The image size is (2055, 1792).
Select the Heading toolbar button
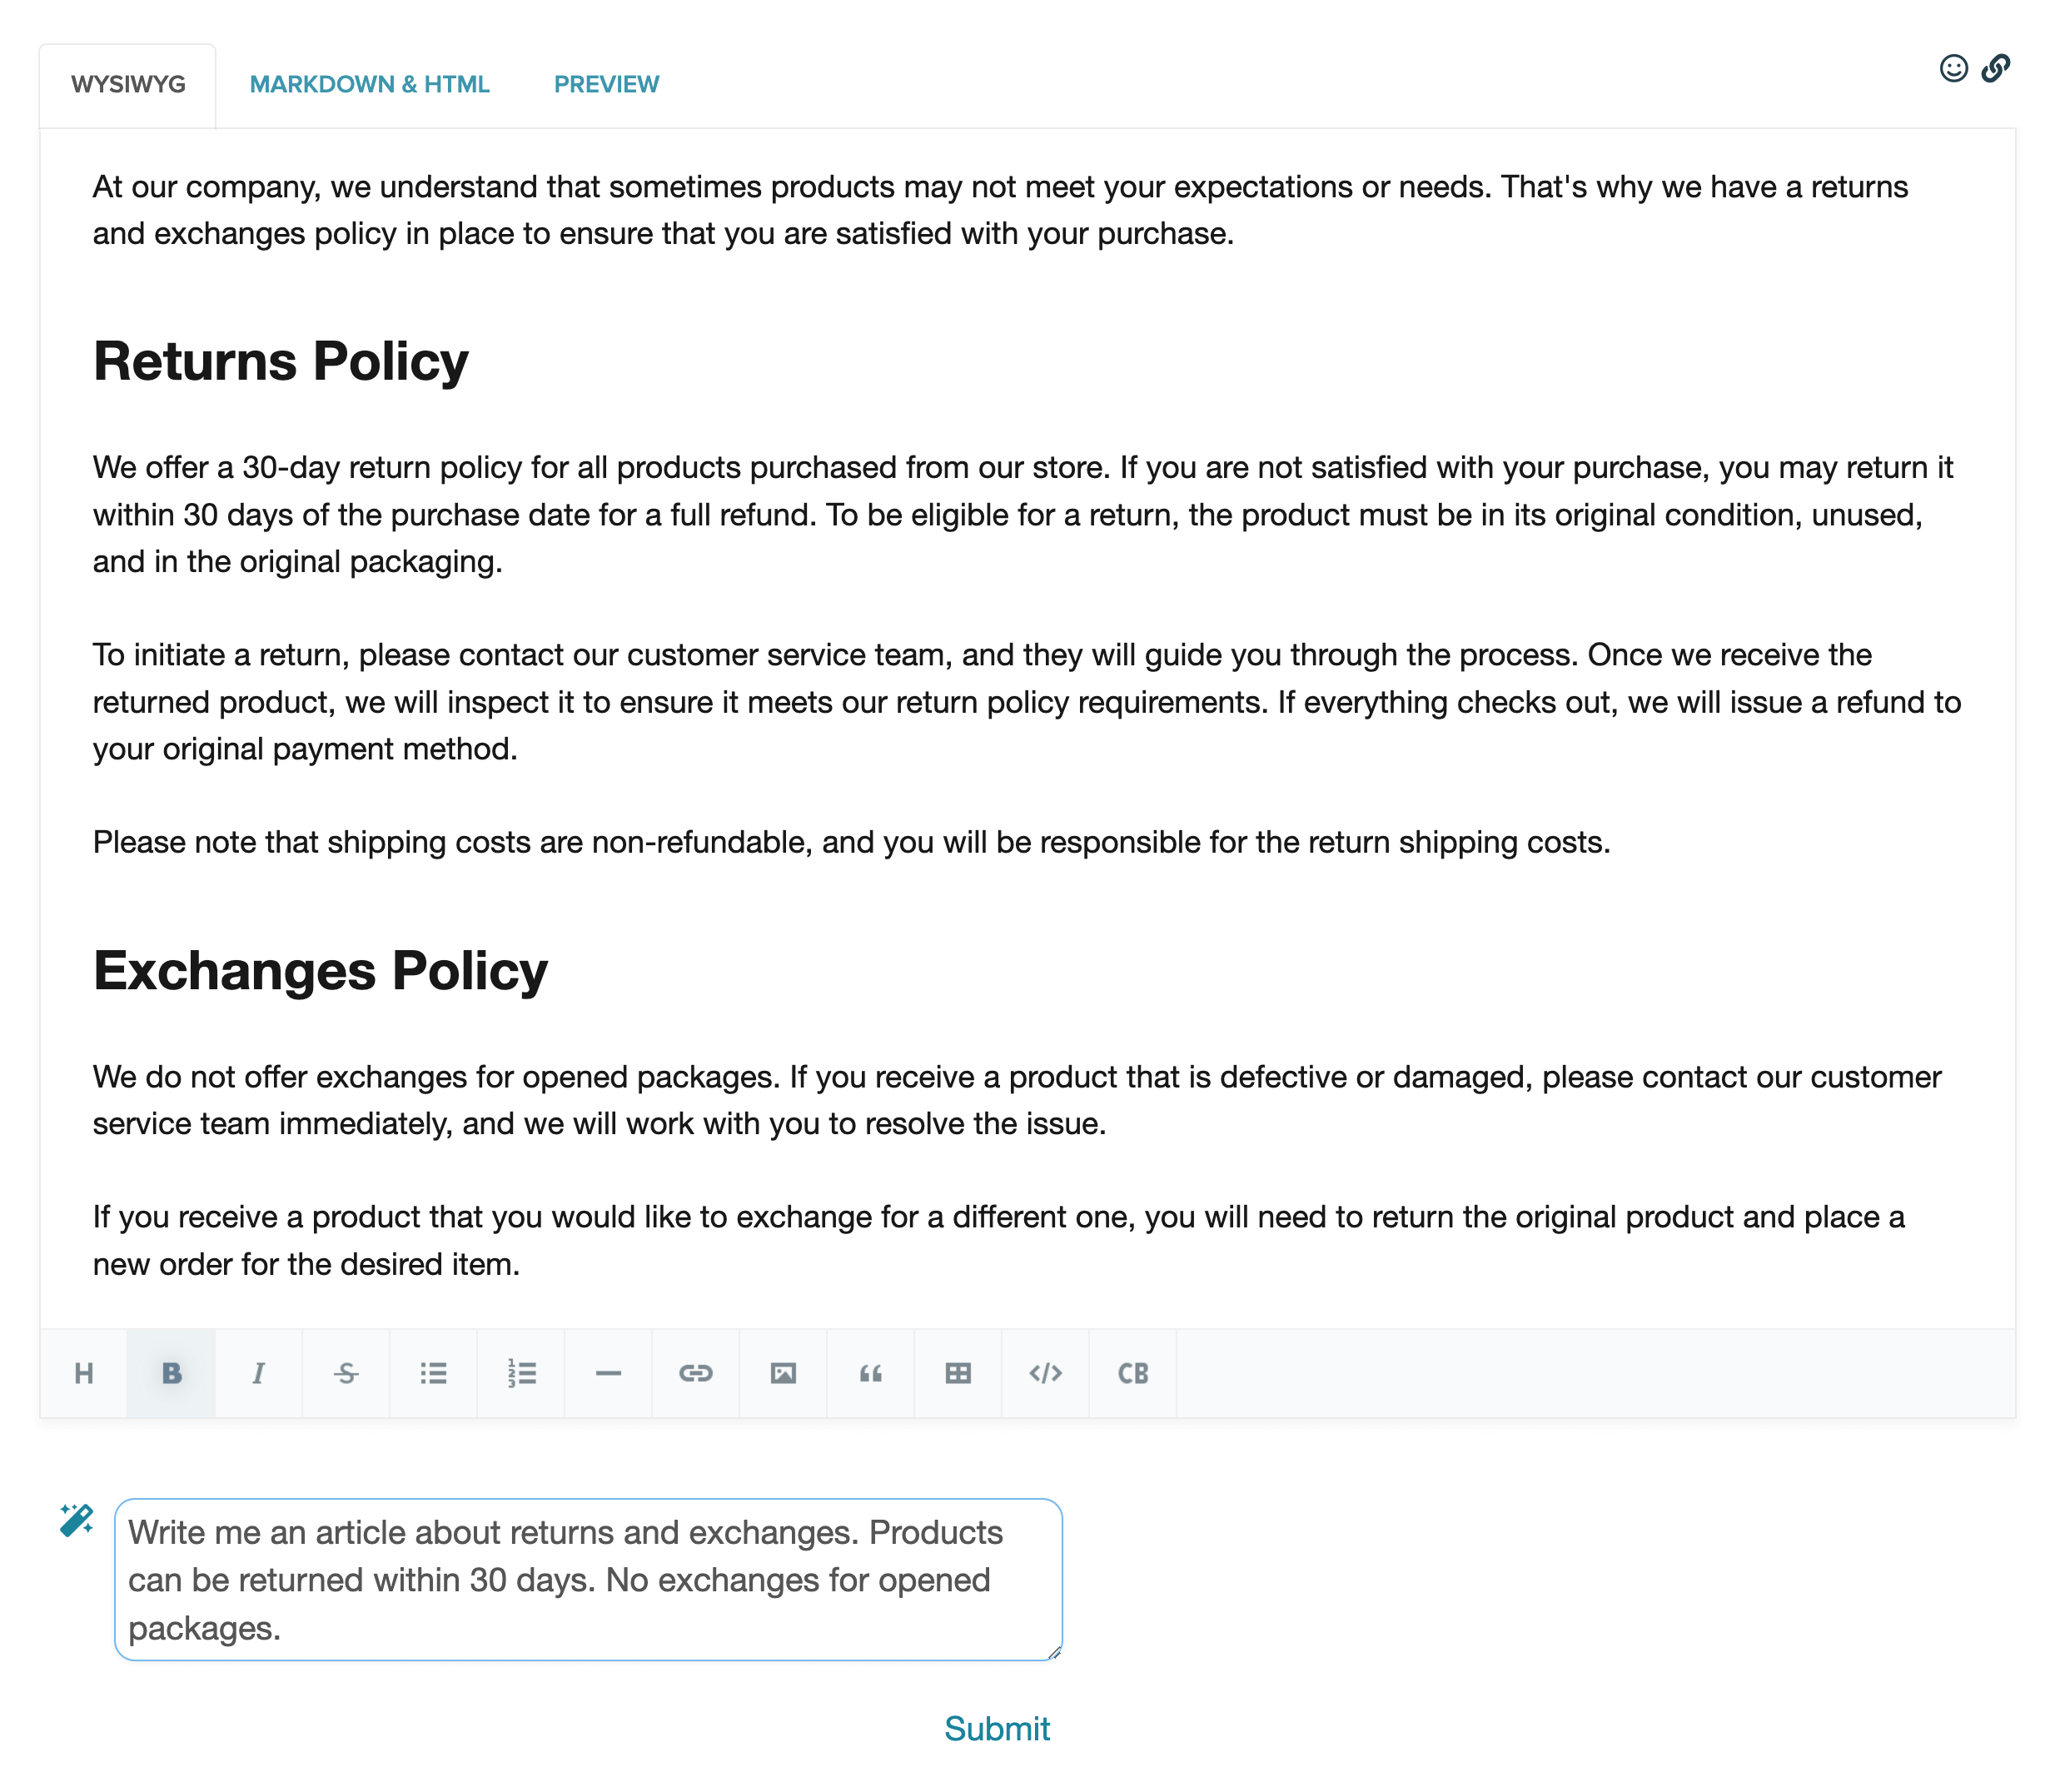[84, 1373]
